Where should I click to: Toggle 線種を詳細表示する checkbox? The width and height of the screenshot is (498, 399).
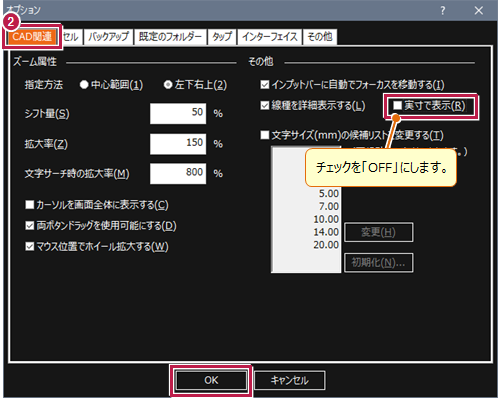coord(265,106)
